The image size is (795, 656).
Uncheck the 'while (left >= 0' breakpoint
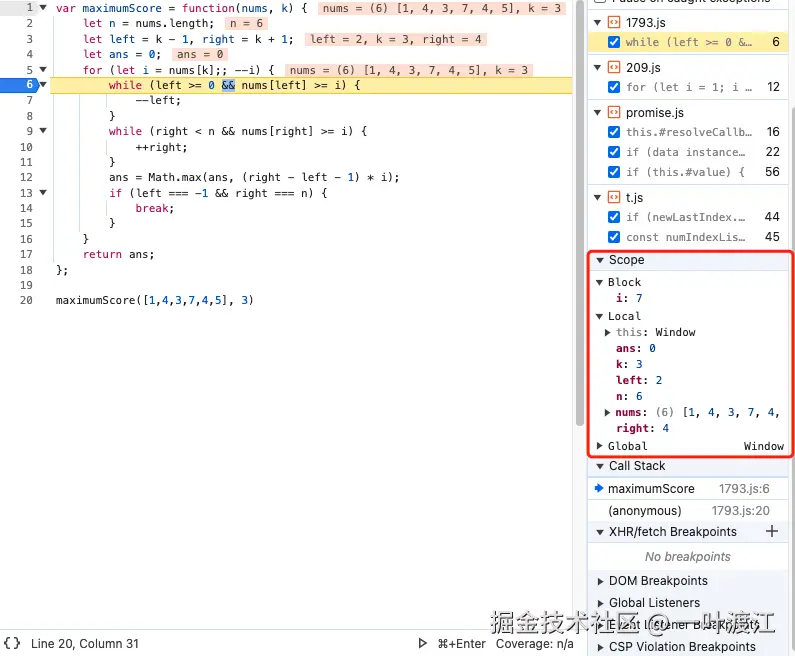click(x=614, y=42)
